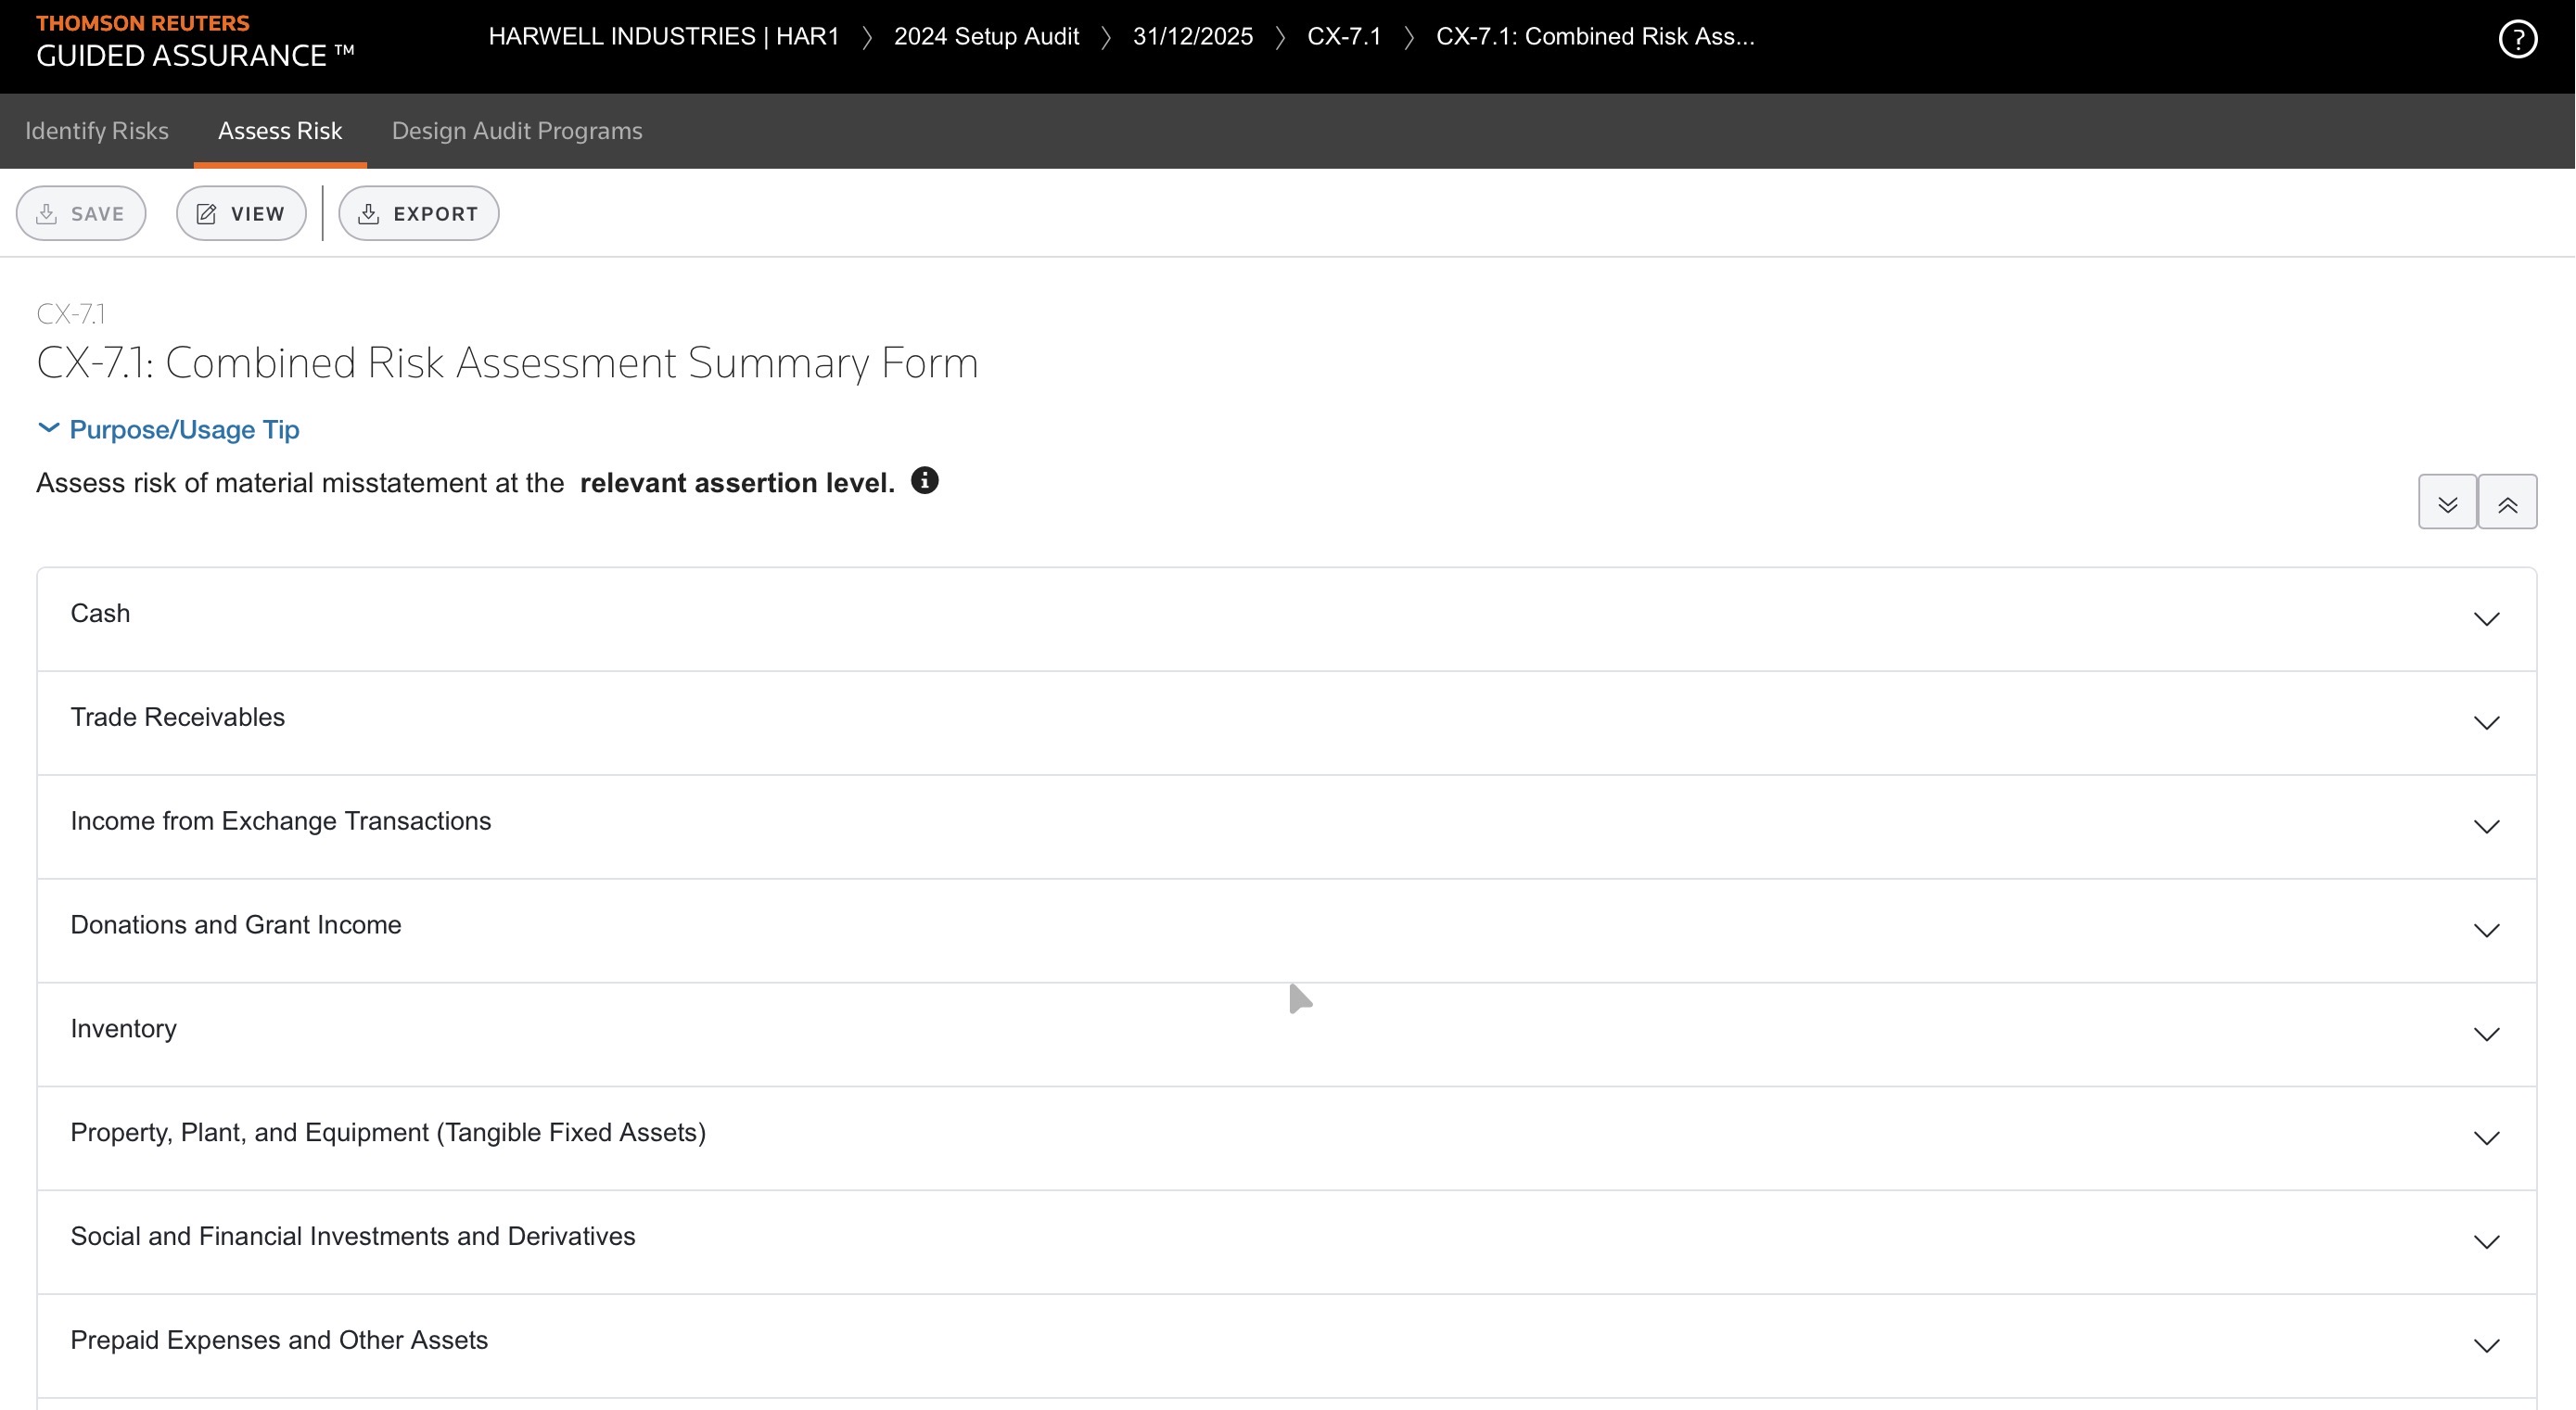
Task: Collapse the Purpose/Usage Tip section
Action: point(169,430)
